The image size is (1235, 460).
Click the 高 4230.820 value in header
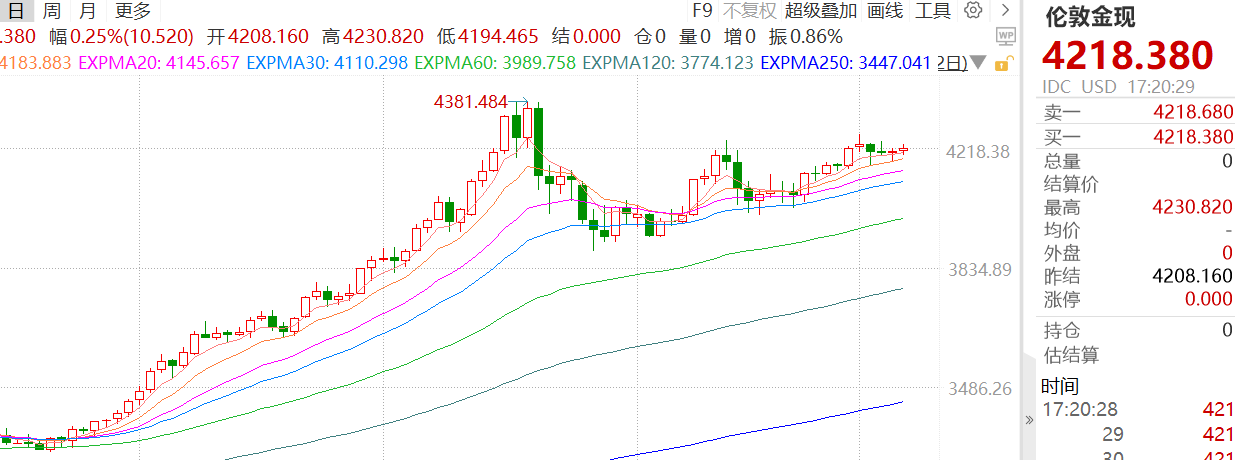click(x=372, y=37)
